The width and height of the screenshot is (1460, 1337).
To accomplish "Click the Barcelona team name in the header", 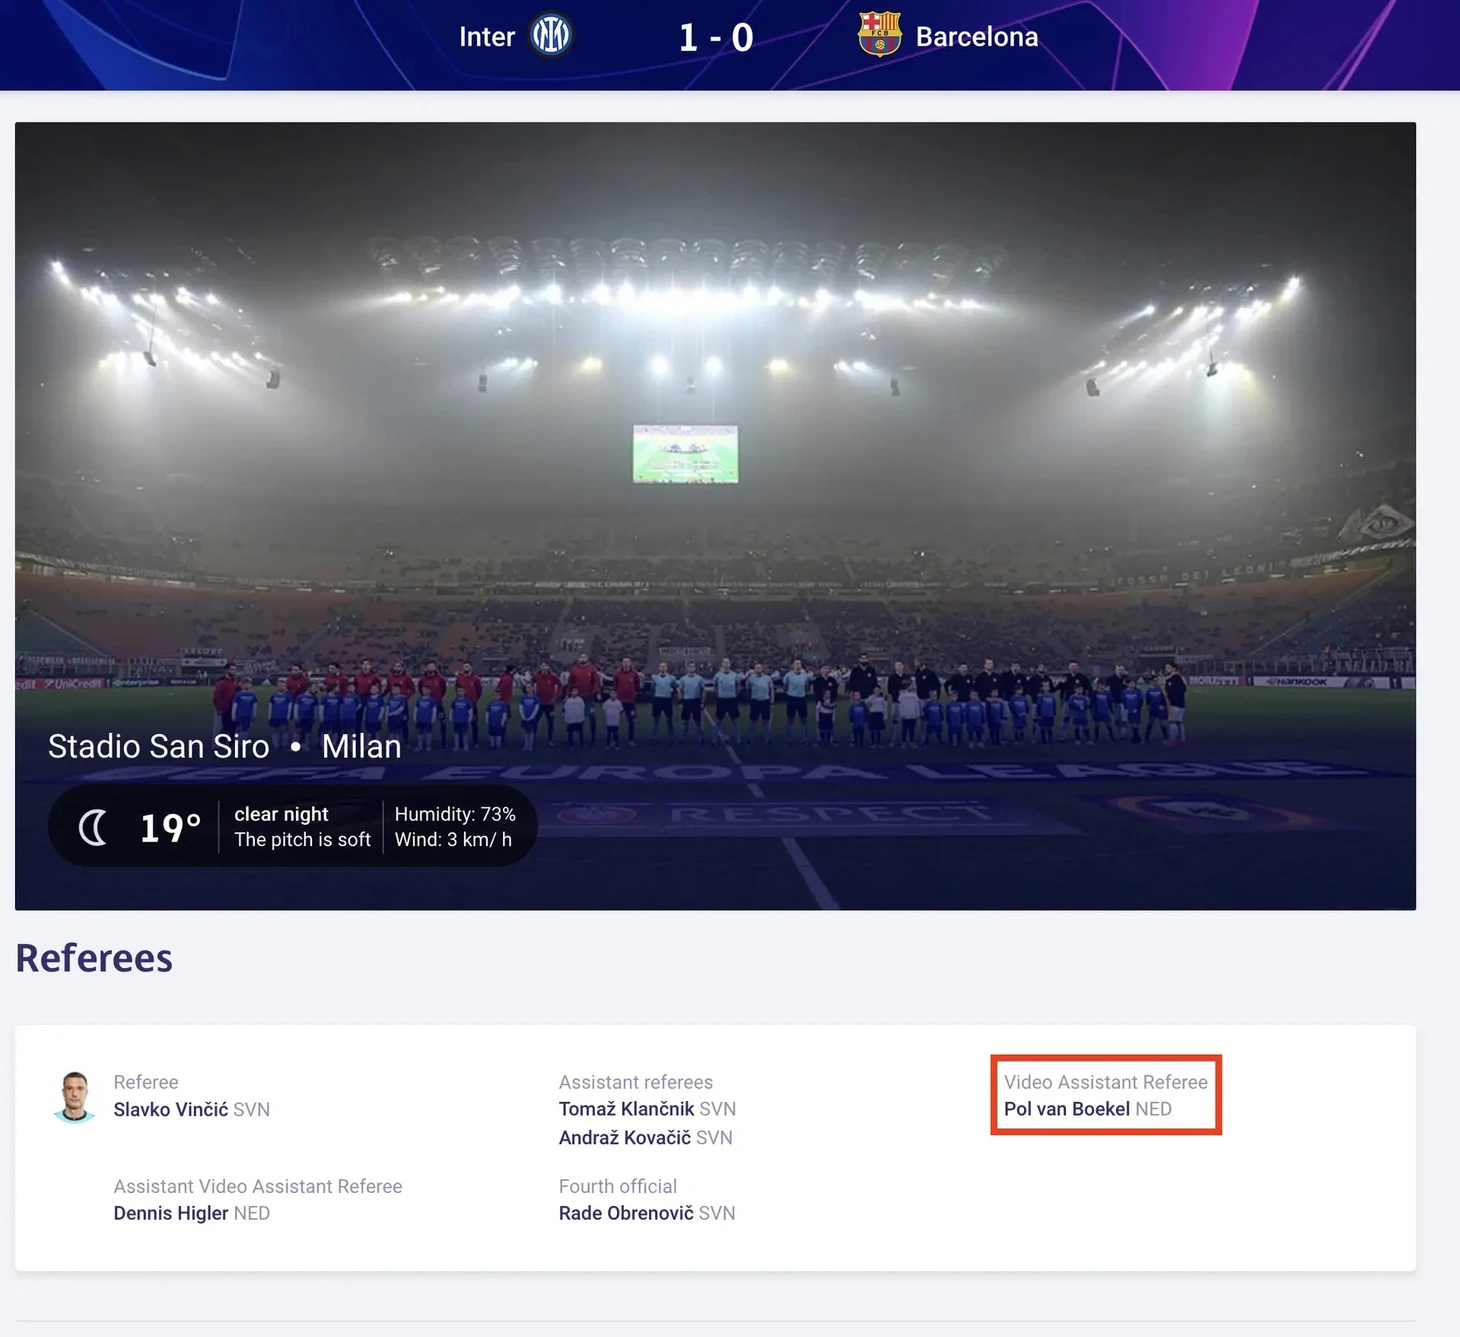I will point(977,37).
